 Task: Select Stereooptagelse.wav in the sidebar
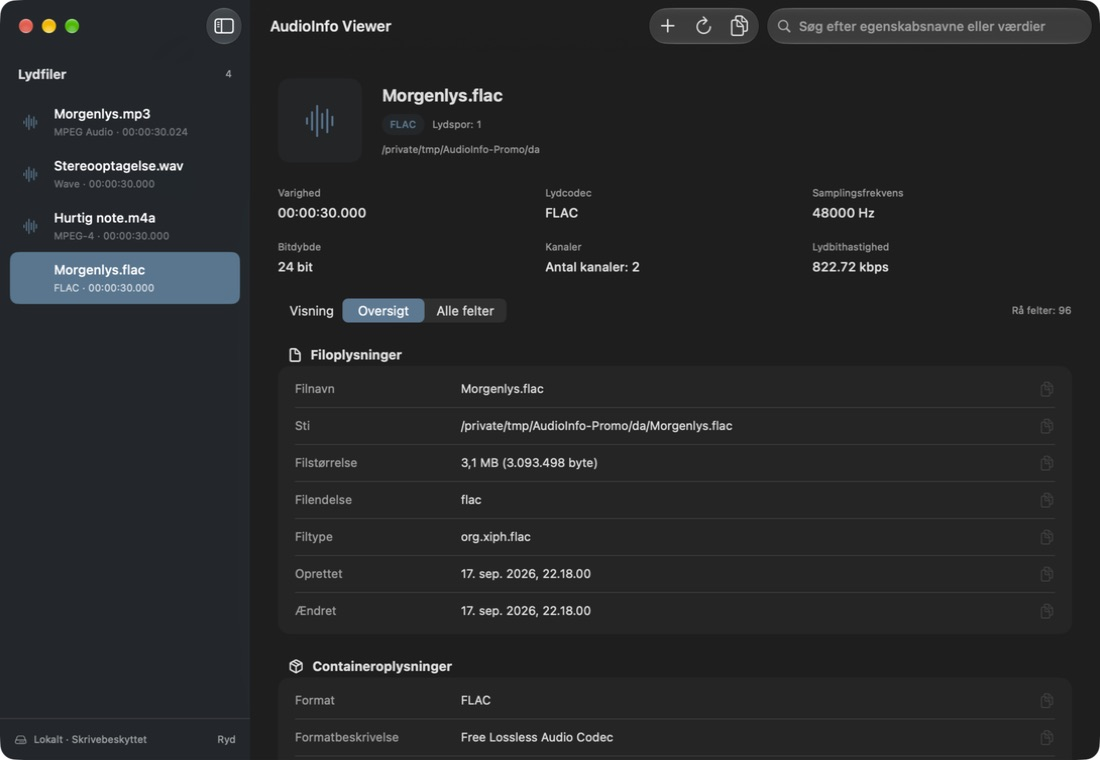click(x=125, y=174)
